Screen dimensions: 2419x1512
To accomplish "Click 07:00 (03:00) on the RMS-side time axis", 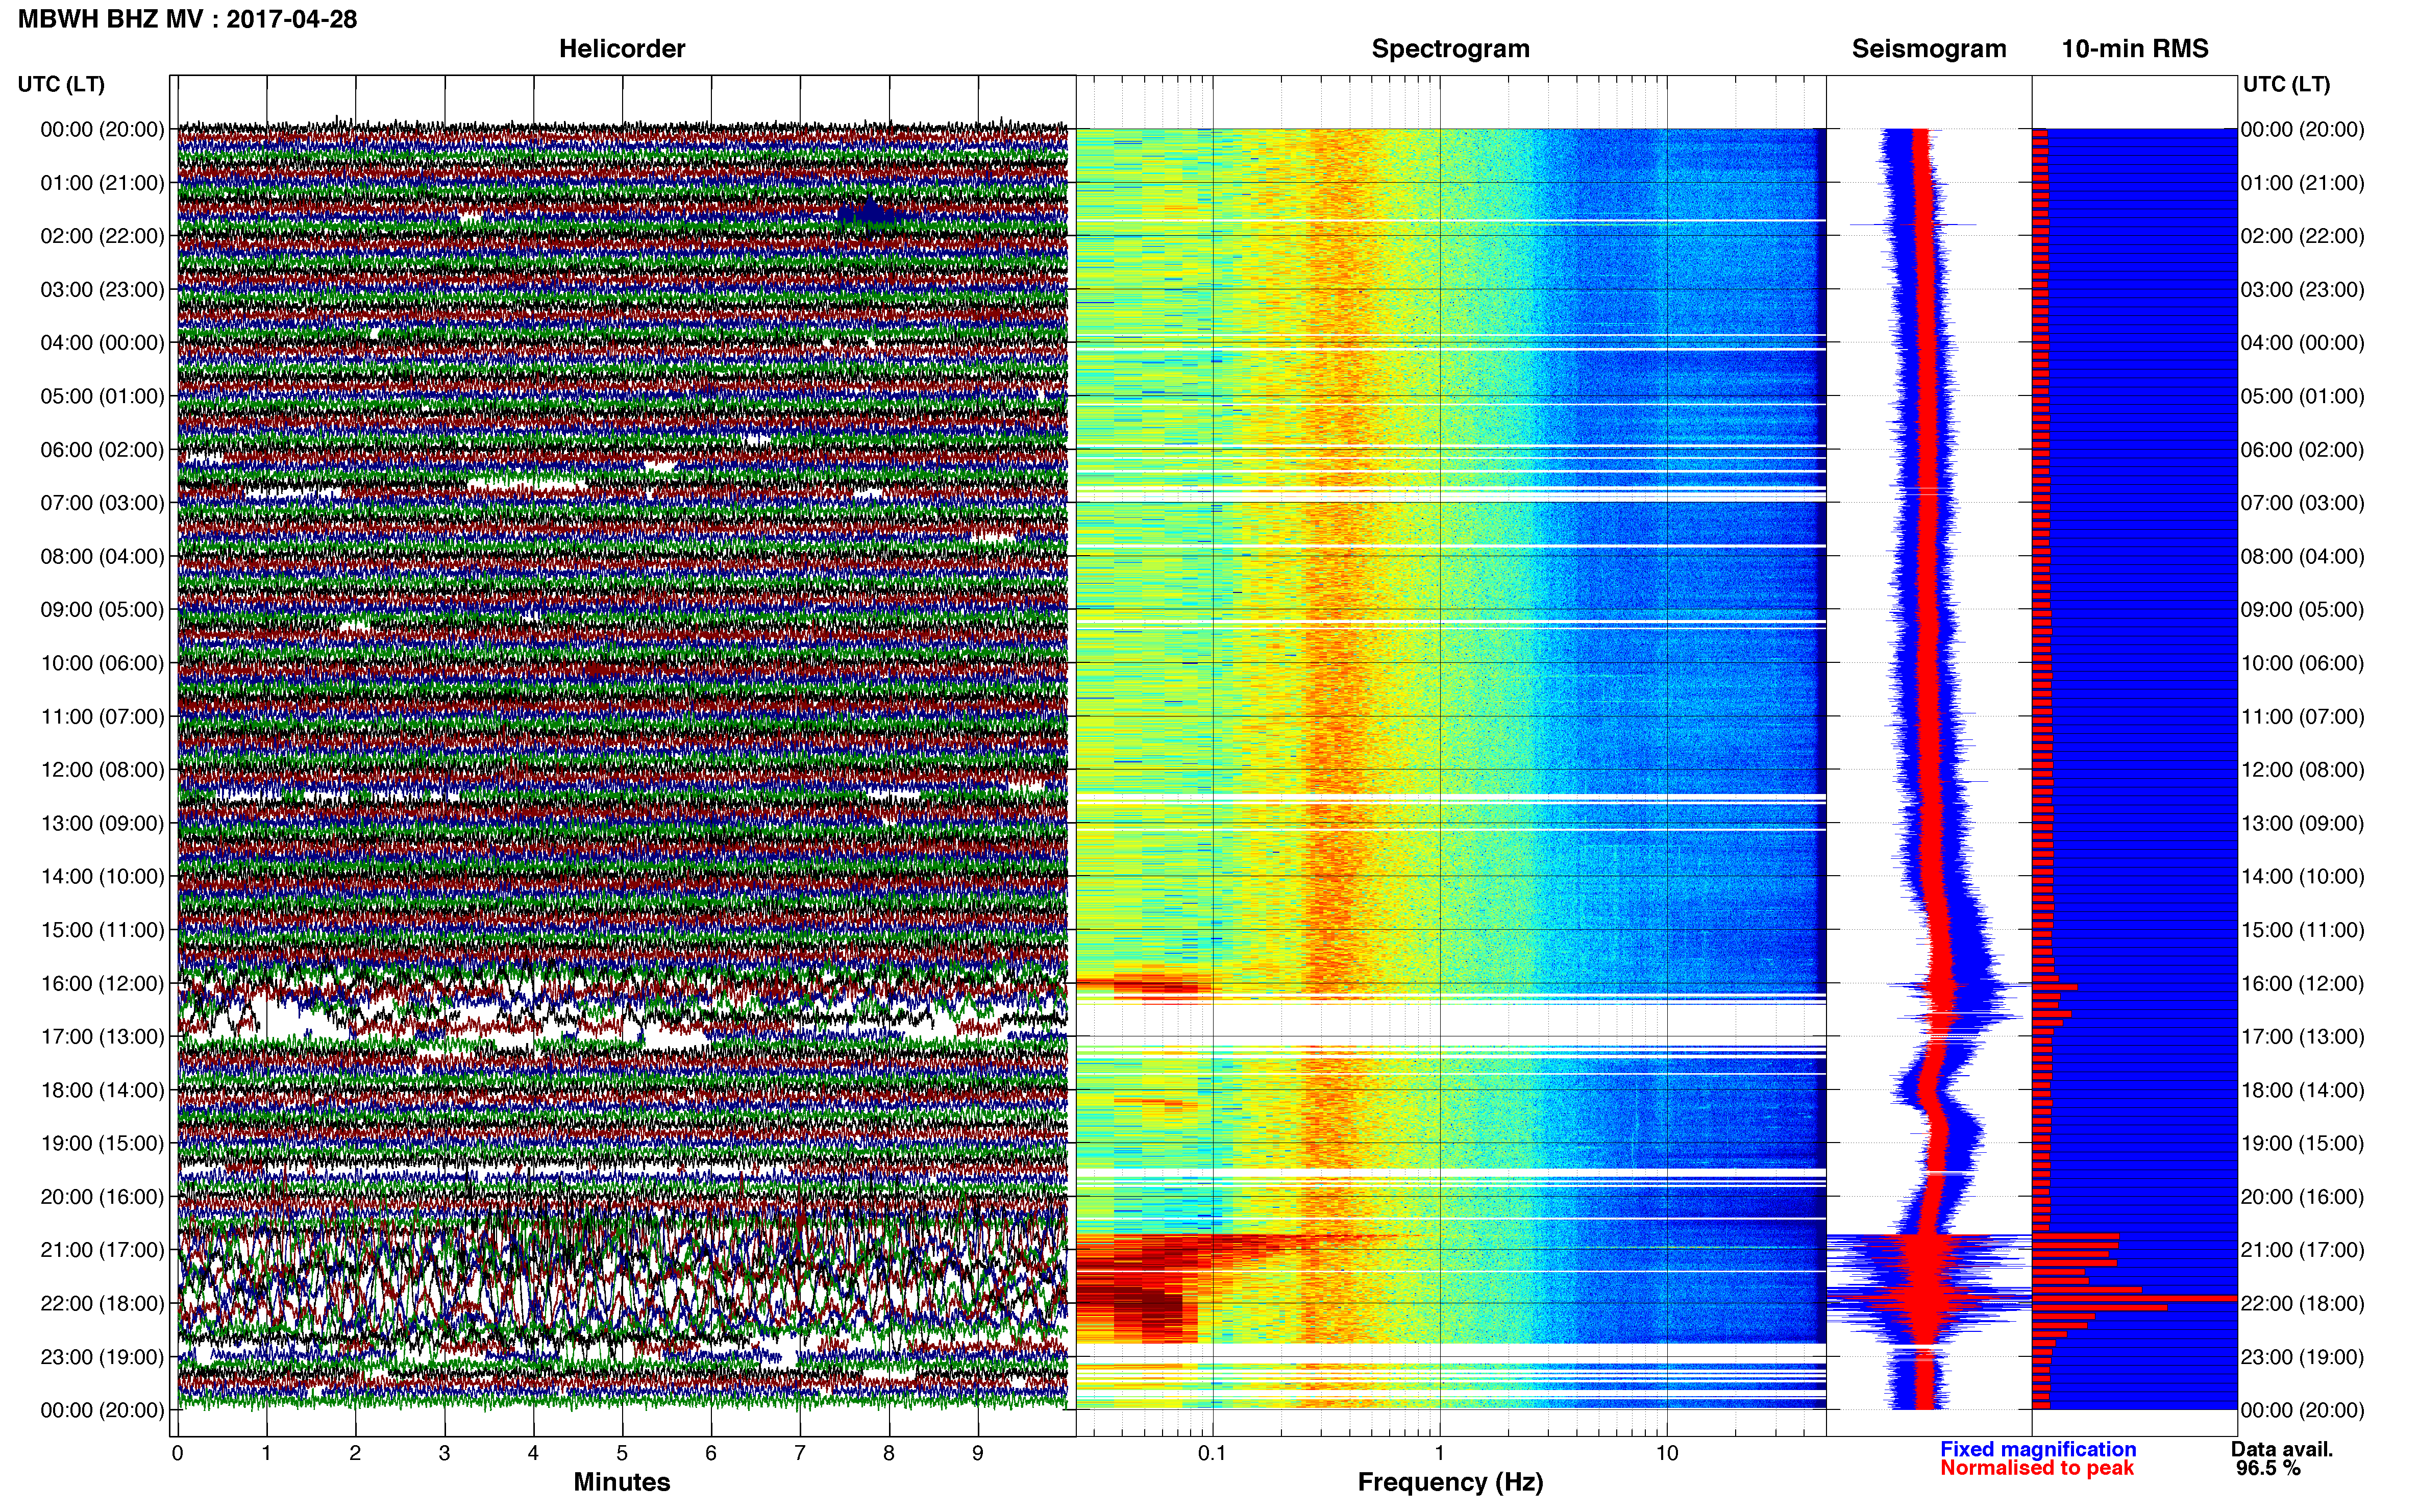I will (2303, 503).
